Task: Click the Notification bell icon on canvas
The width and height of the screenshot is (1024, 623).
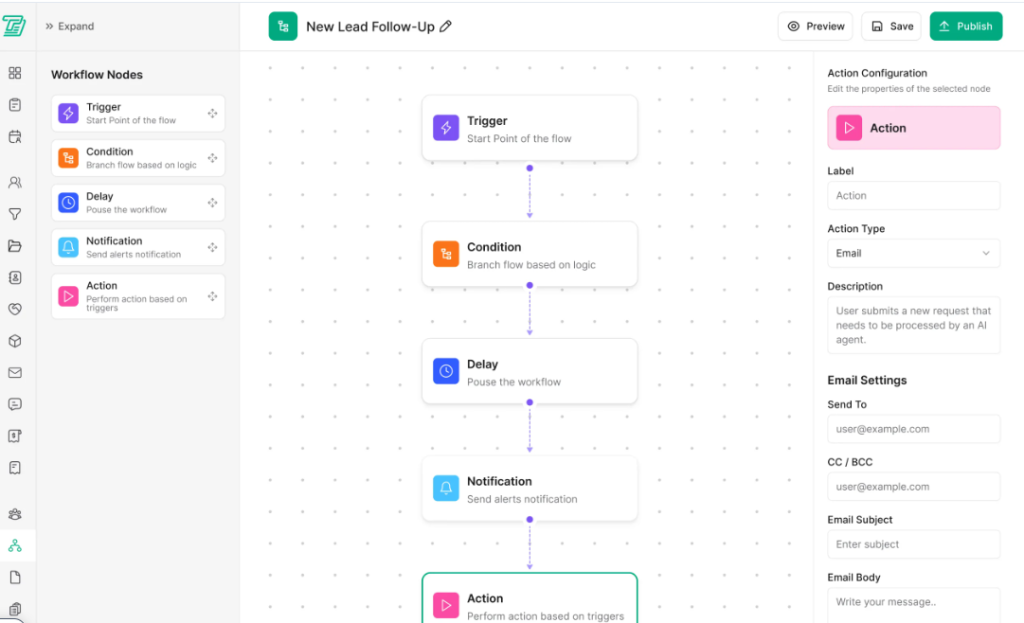Action: [446, 488]
